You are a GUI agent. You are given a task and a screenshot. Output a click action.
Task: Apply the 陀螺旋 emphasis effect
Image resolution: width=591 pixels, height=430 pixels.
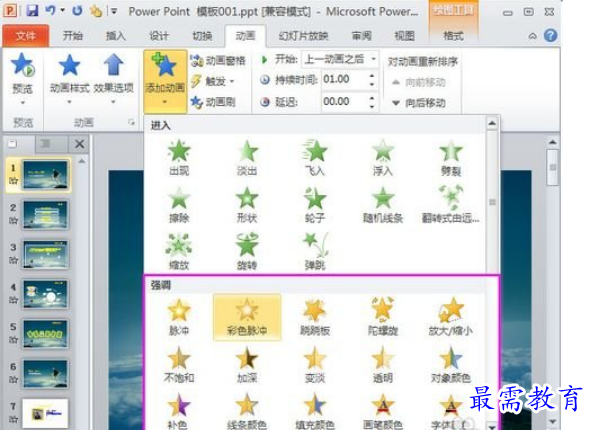[383, 317]
